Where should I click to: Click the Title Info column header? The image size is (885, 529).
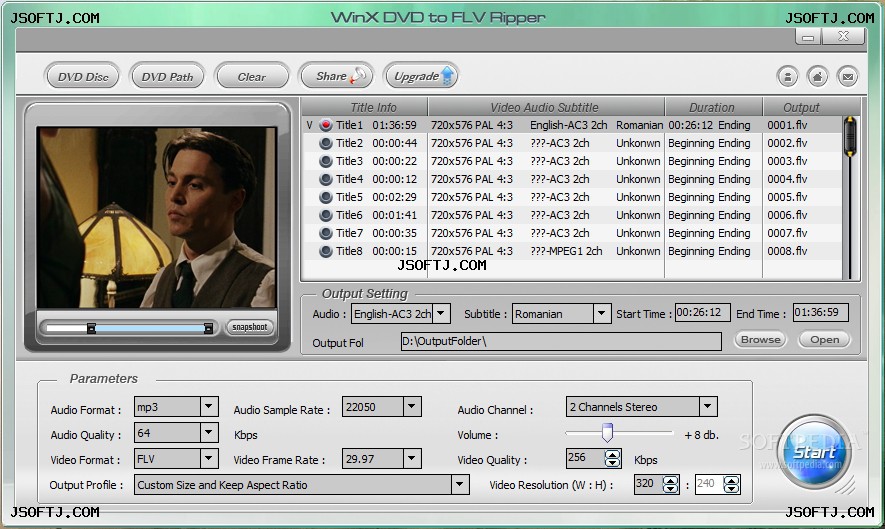tap(366, 107)
